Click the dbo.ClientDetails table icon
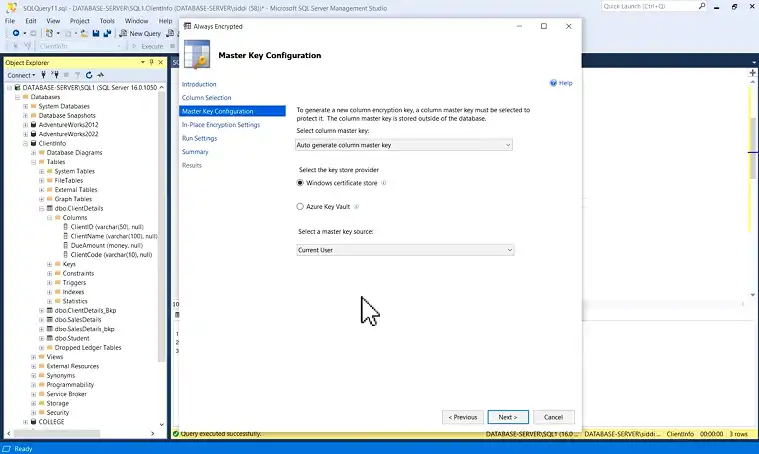The width and height of the screenshot is (759, 454). click(49, 208)
